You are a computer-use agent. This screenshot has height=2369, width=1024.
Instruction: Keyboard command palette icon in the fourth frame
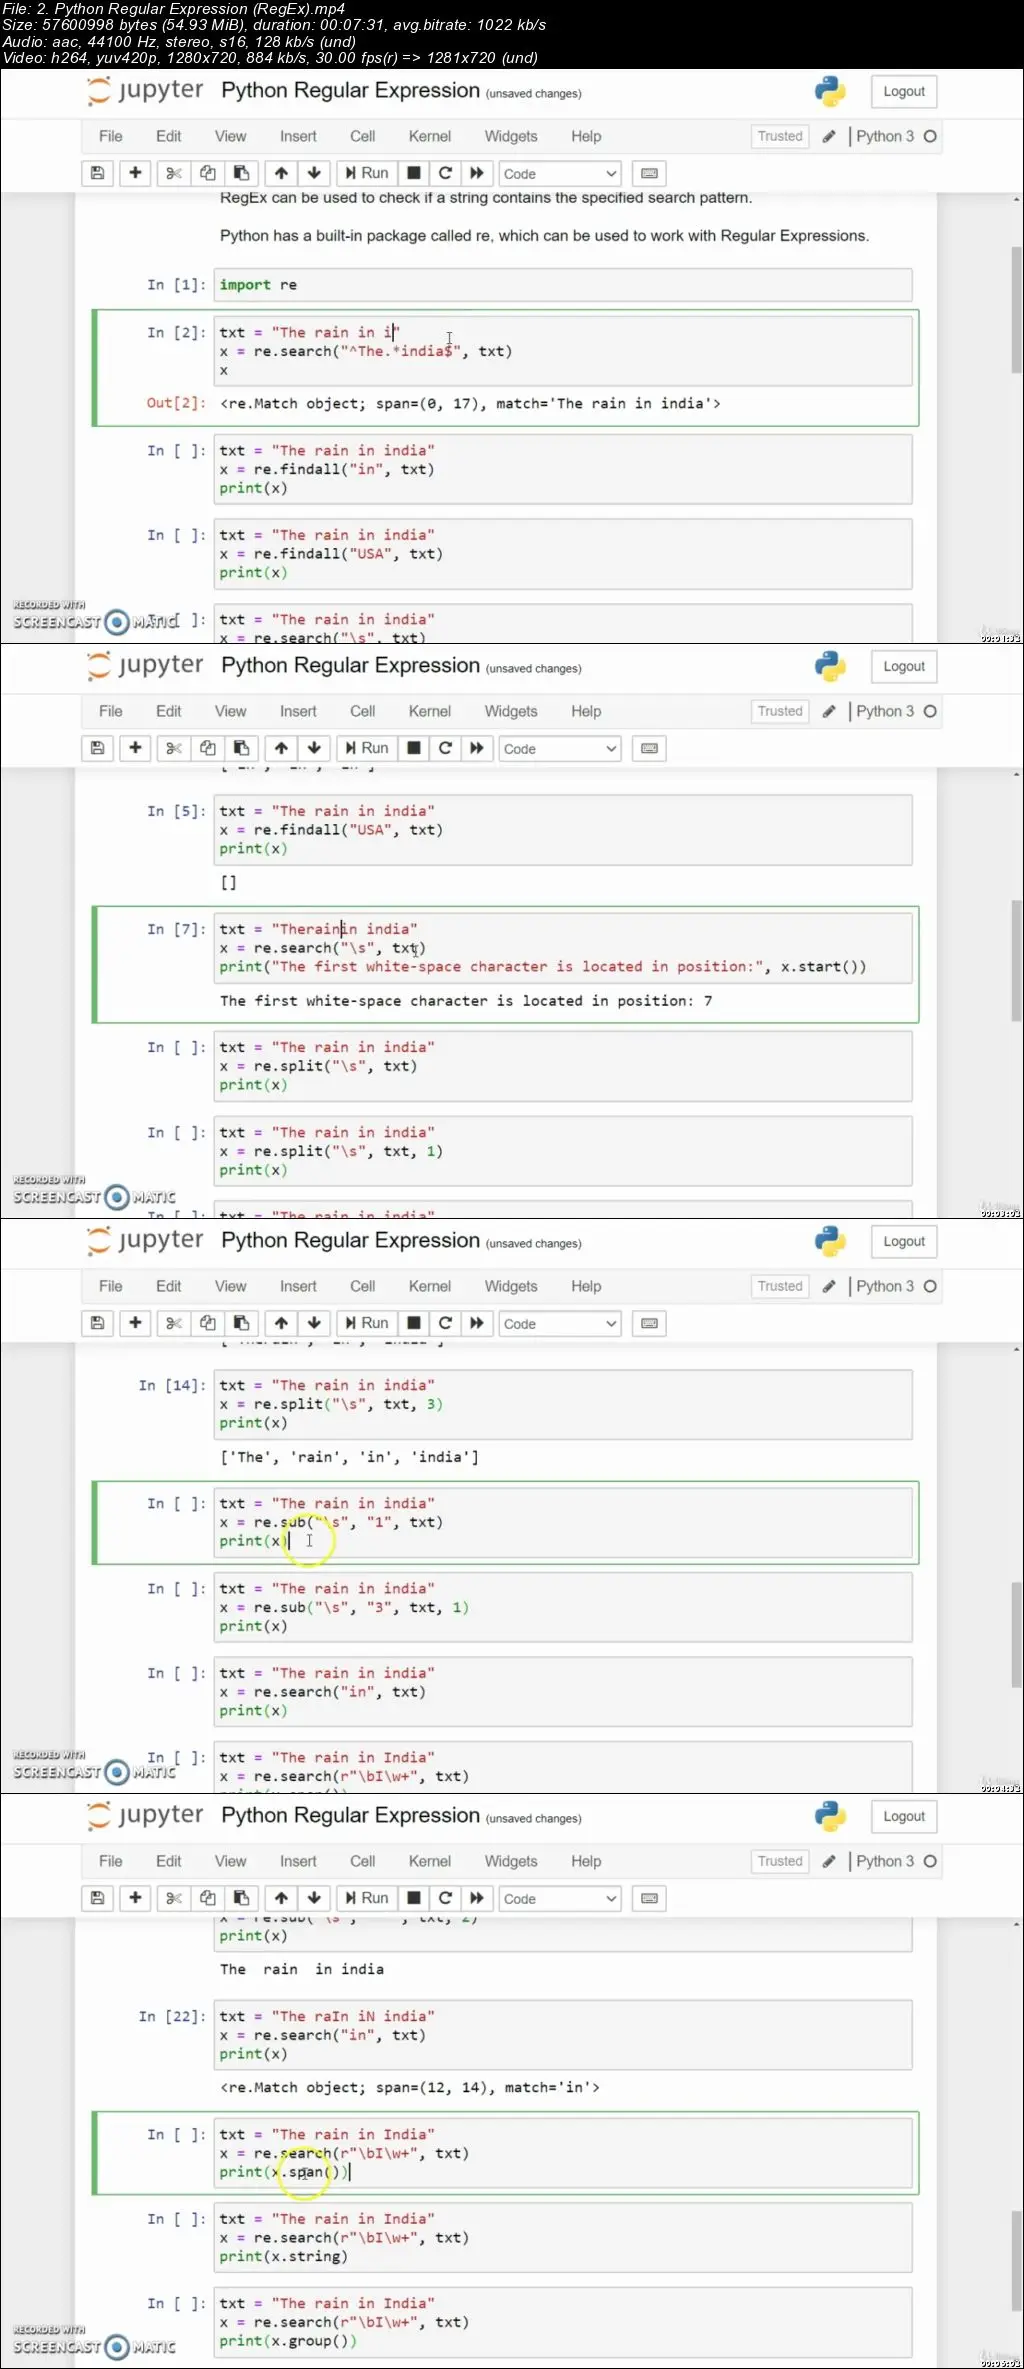[x=649, y=1898]
